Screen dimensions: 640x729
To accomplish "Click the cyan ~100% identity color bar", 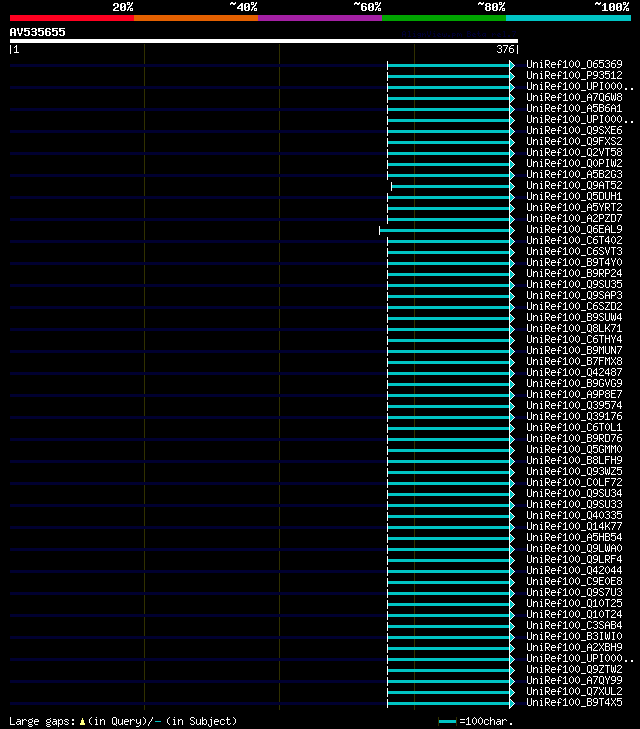I will [568, 18].
